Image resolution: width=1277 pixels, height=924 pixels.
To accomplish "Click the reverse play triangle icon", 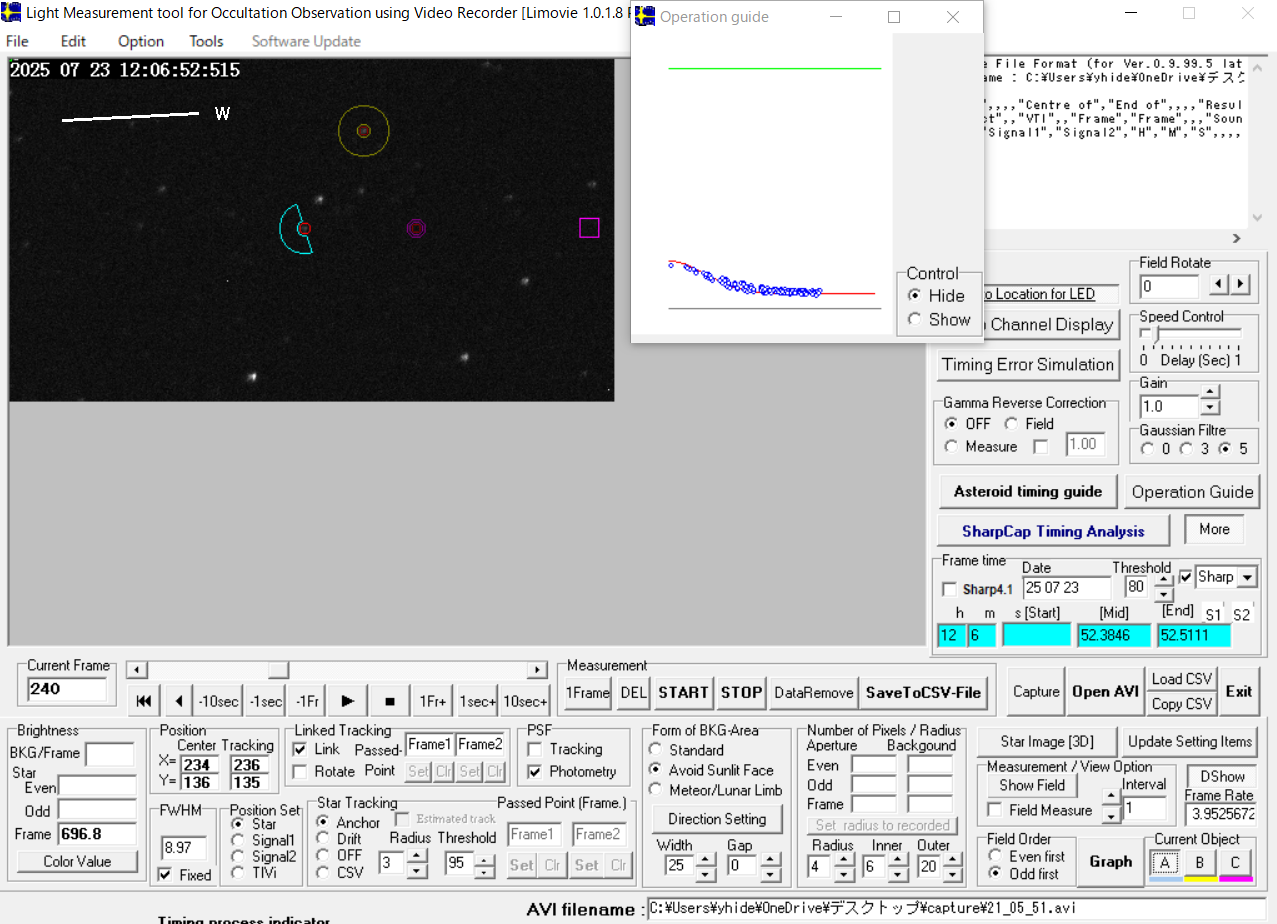I will 178,702.
